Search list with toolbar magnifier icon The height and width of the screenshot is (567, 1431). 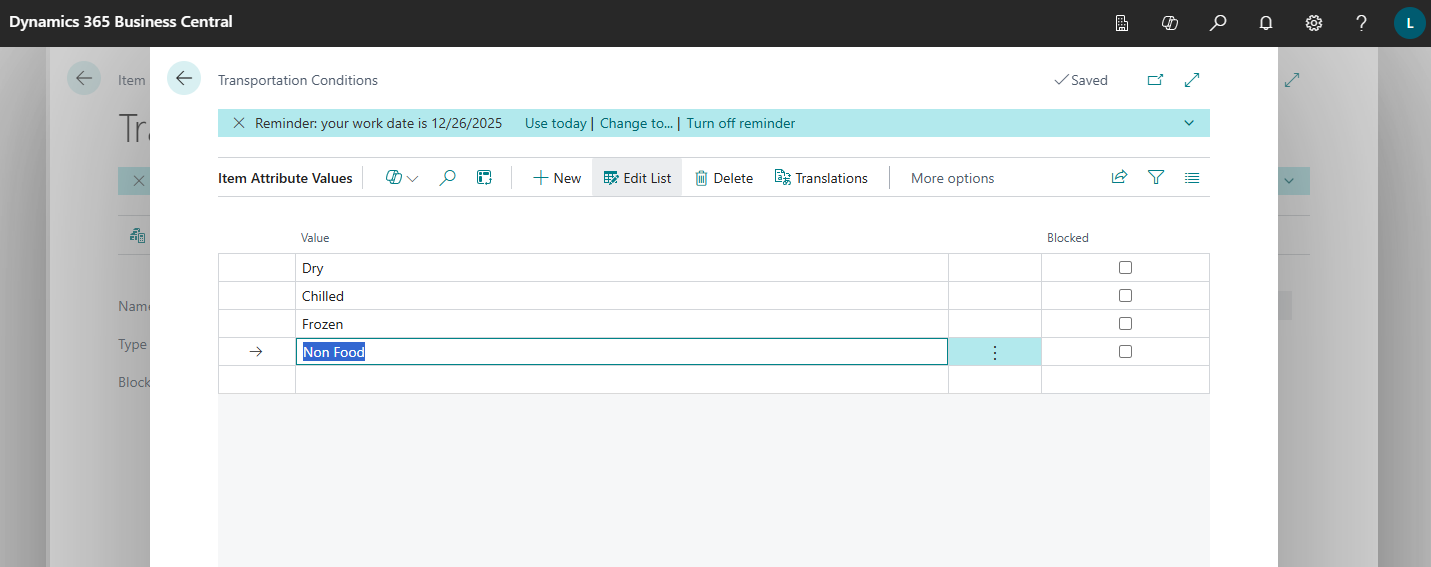click(x=448, y=178)
